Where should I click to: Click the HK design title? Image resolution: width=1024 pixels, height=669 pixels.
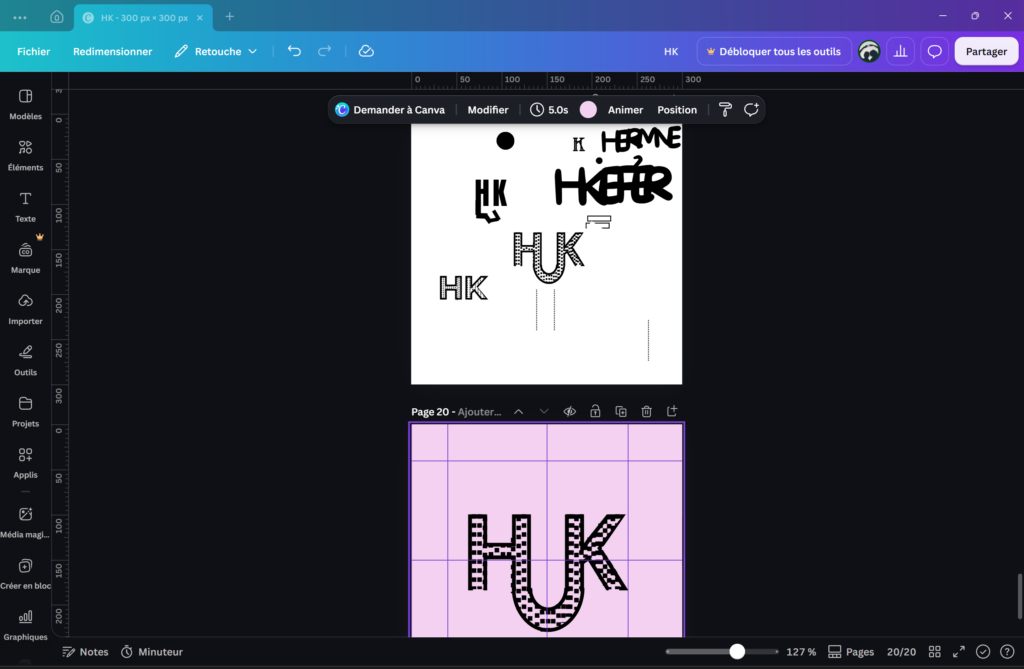tap(671, 51)
